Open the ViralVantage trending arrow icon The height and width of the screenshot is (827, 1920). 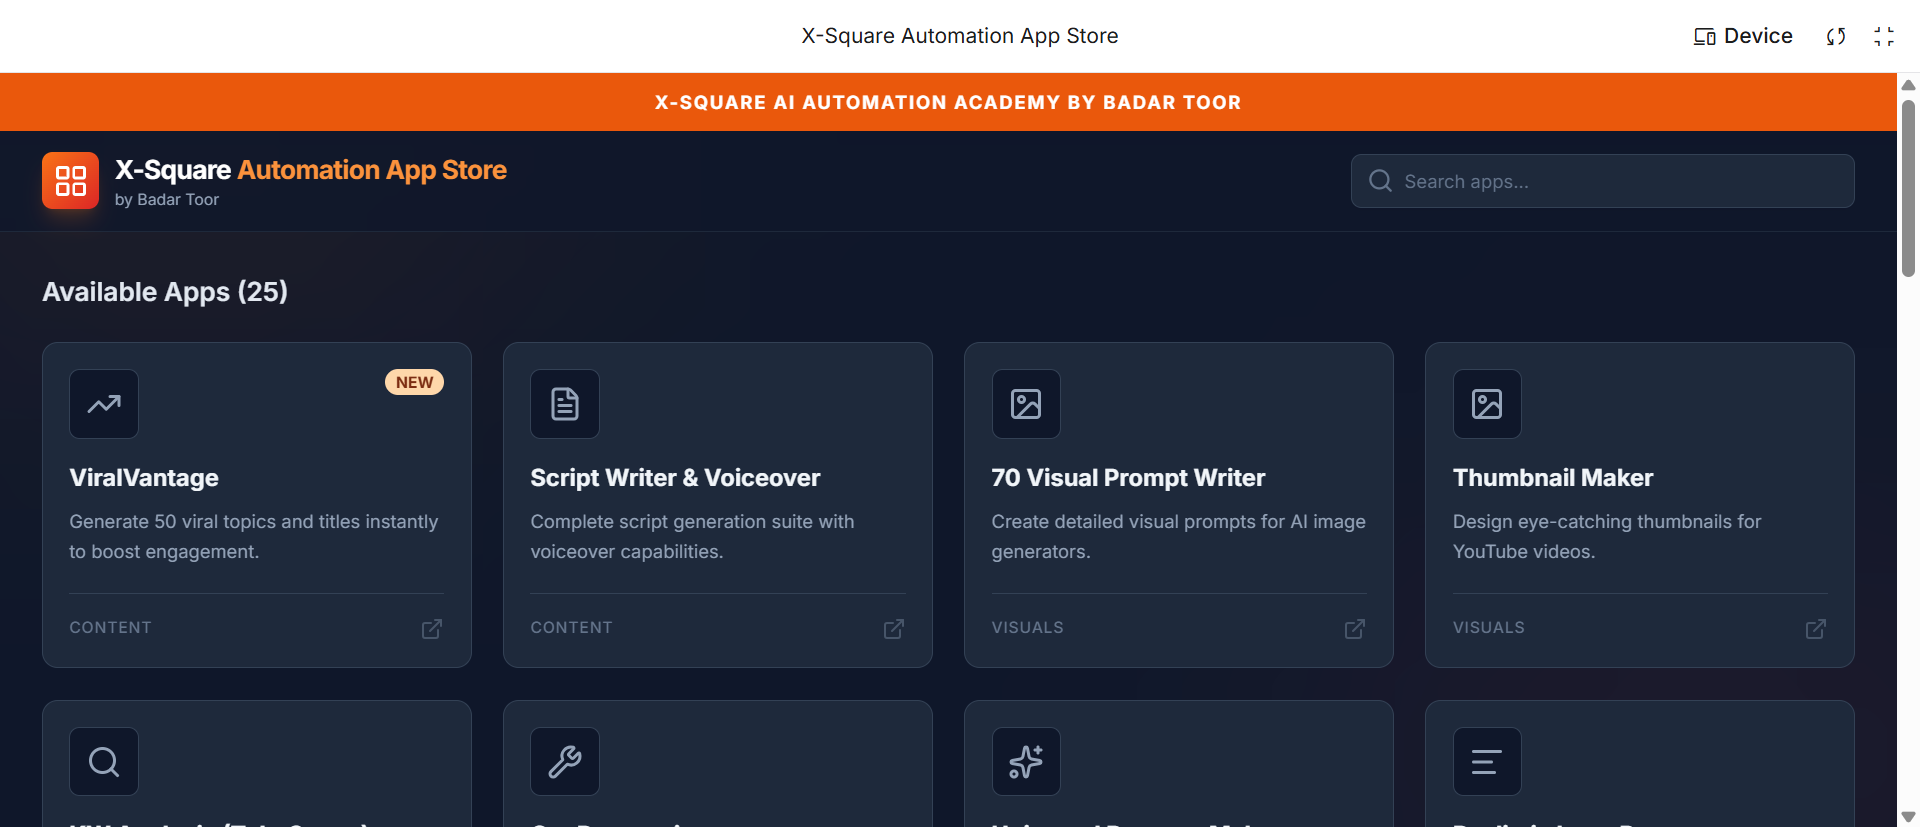point(104,404)
